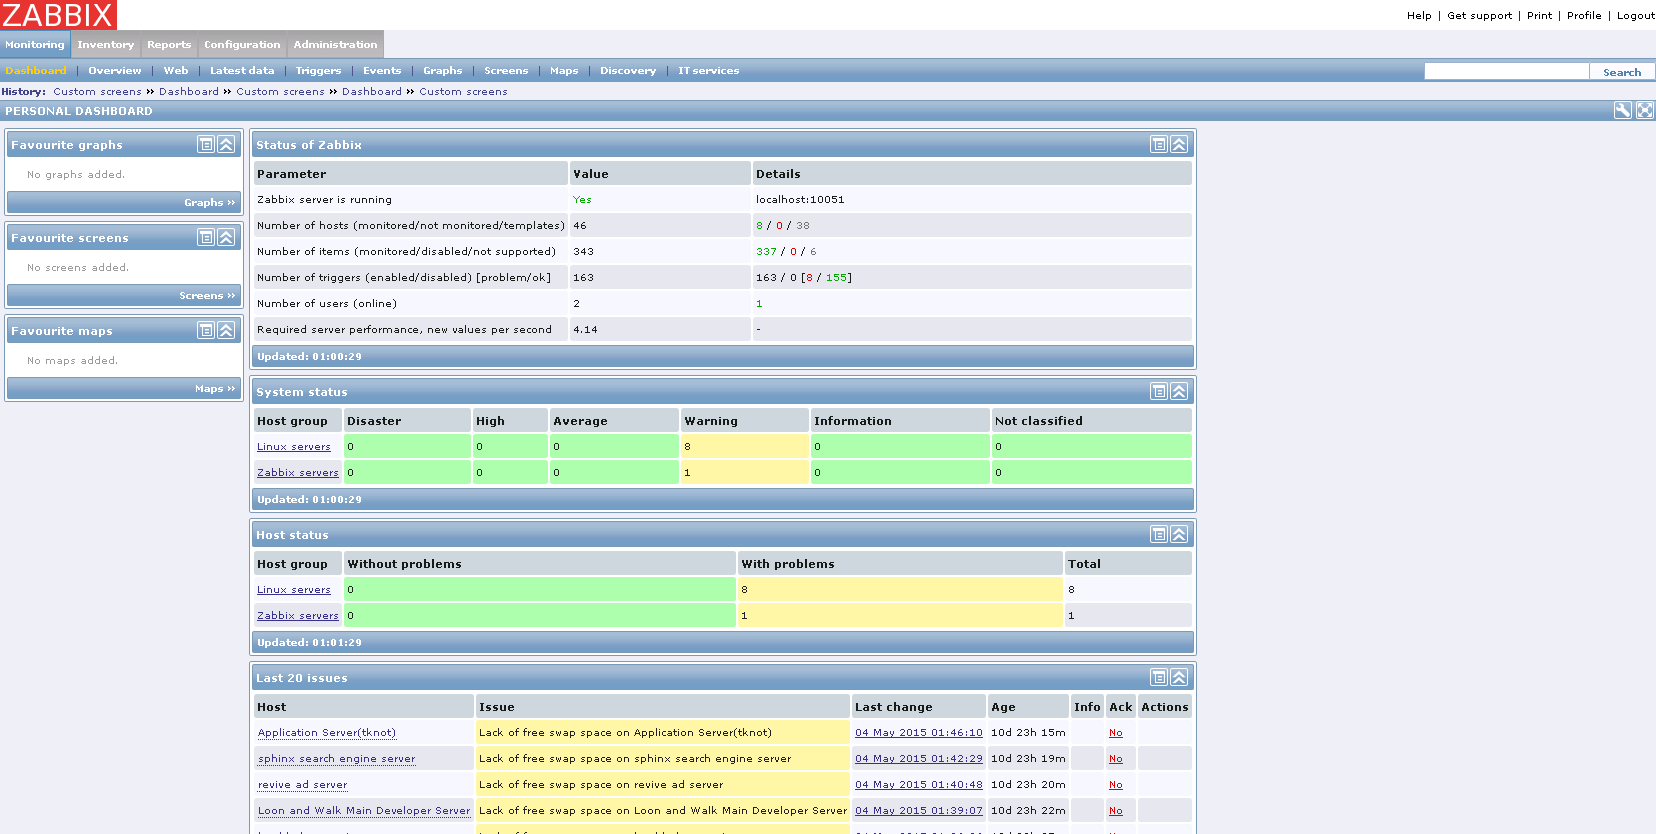The image size is (1656, 834).
Task: Open the Discovery submenu
Action: coord(628,71)
